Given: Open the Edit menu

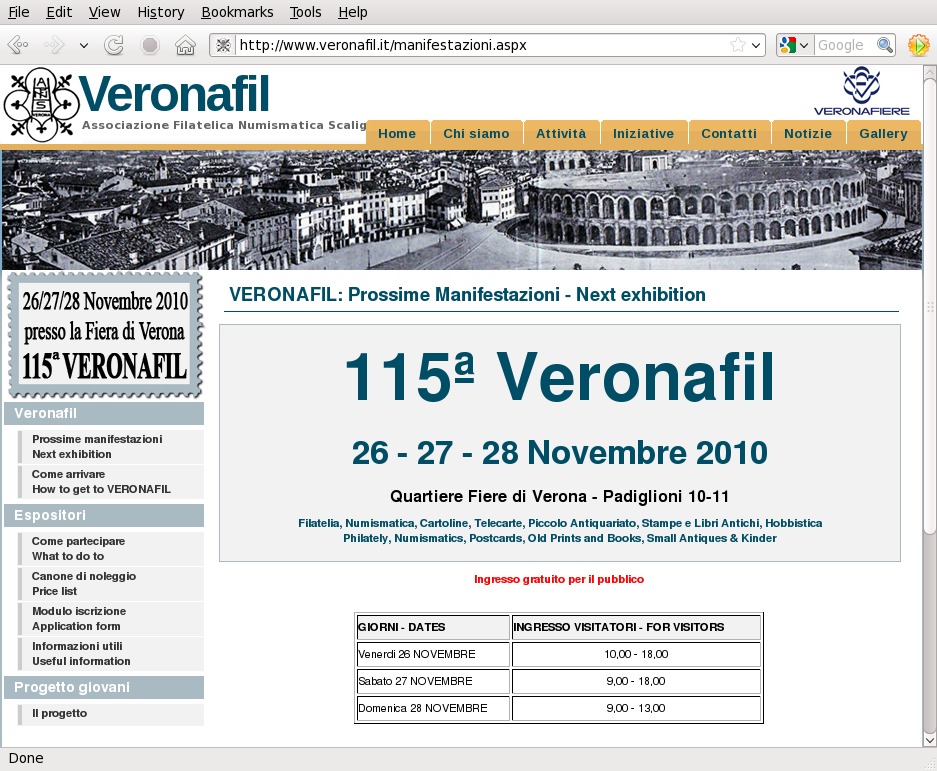Looking at the screenshot, I should [59, 12].
